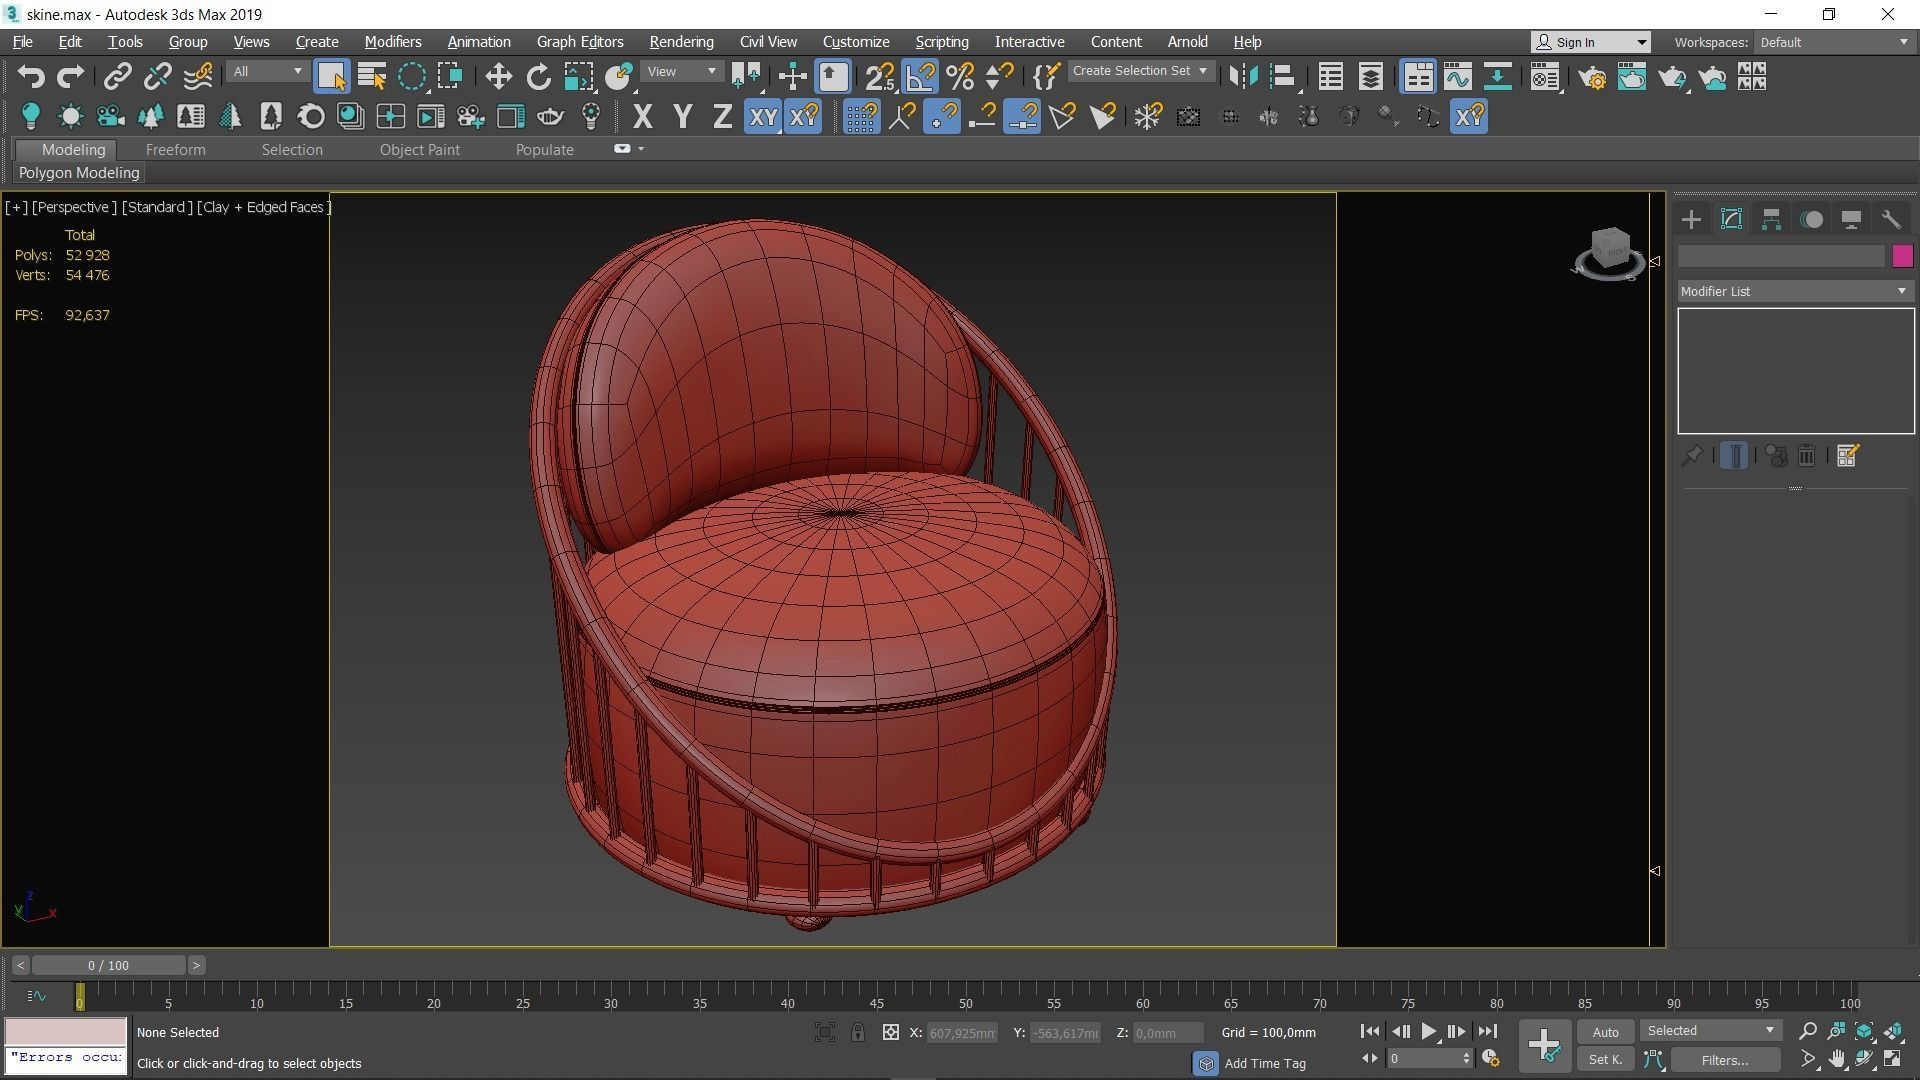
Task: Click the magenta object color swatch
Action: pos(1902,257)
